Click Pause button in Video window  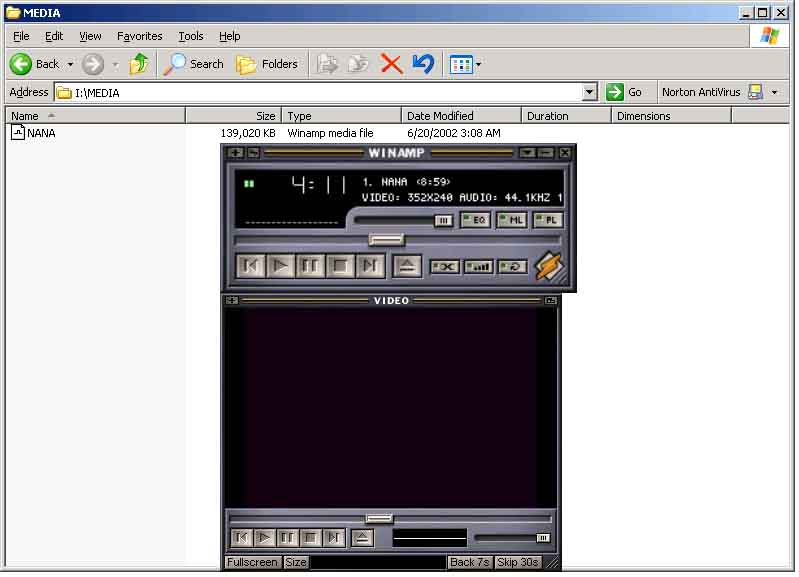pyautogui.click(x=287, y=538)
